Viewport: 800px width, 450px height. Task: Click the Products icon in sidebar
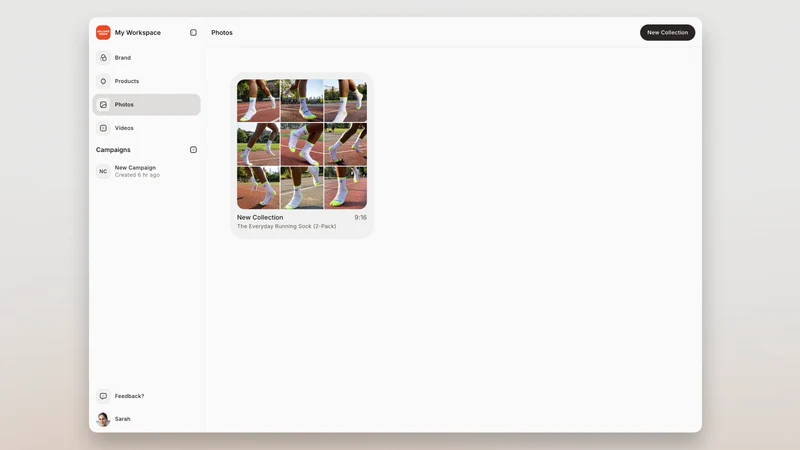[x=103, y=81]
